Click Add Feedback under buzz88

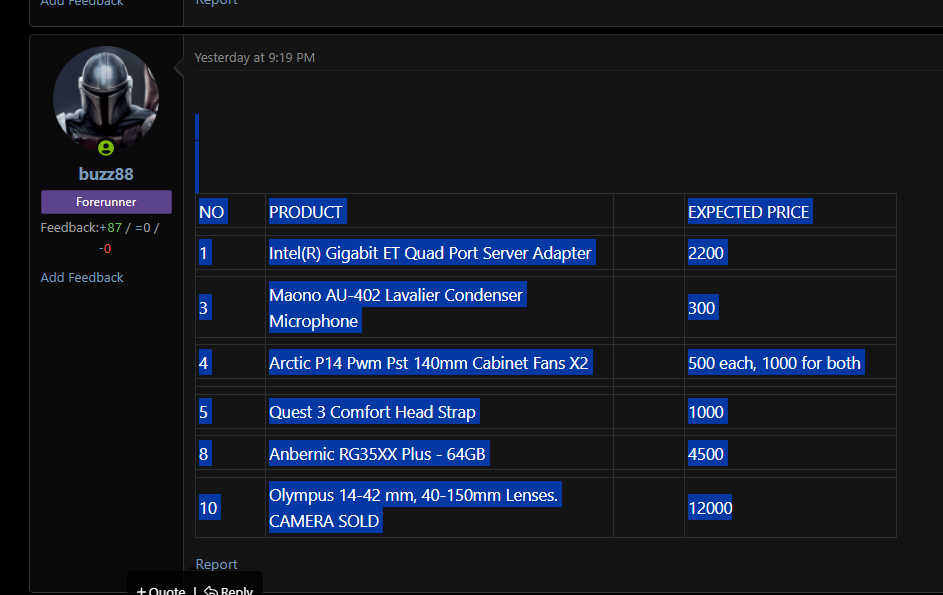pyautogui.click(x=82, y=277)
